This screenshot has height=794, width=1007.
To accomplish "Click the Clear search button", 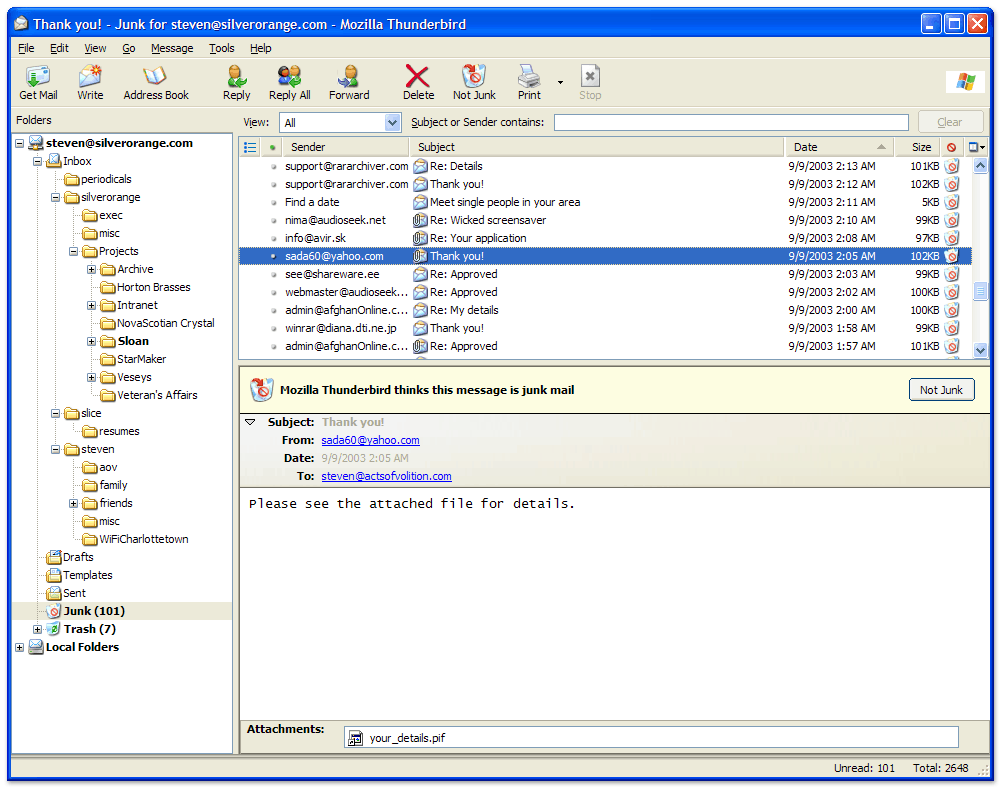I will (x=950, y=122).
